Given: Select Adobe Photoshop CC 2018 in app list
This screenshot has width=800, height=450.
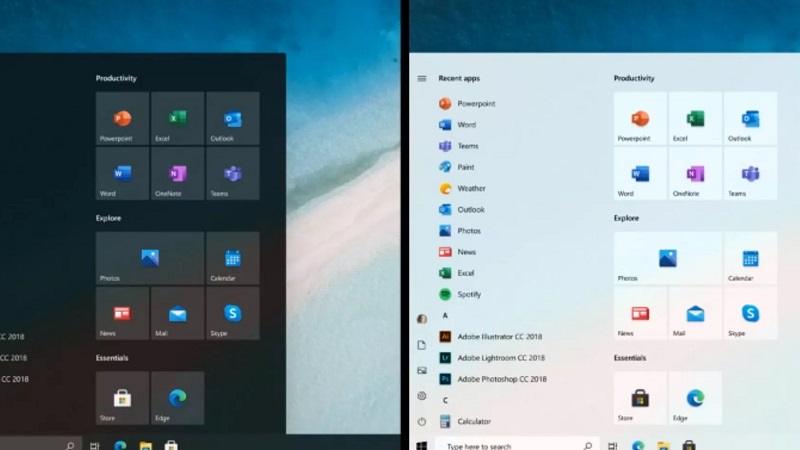Looking at the screenshot, I should pyautogui.click(x=500, y=379).
